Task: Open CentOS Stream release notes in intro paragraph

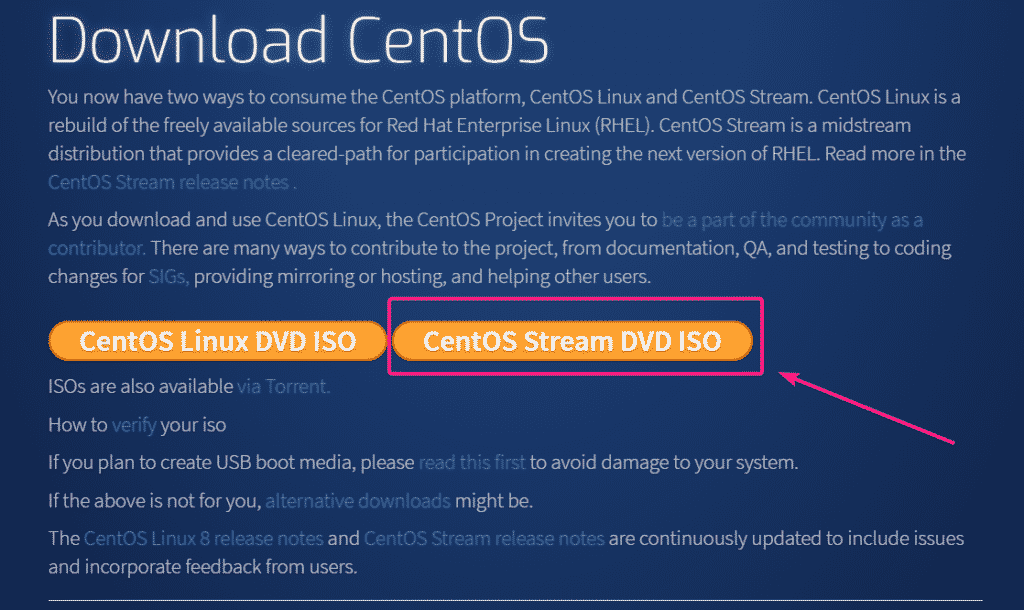Action: point(168,182)
